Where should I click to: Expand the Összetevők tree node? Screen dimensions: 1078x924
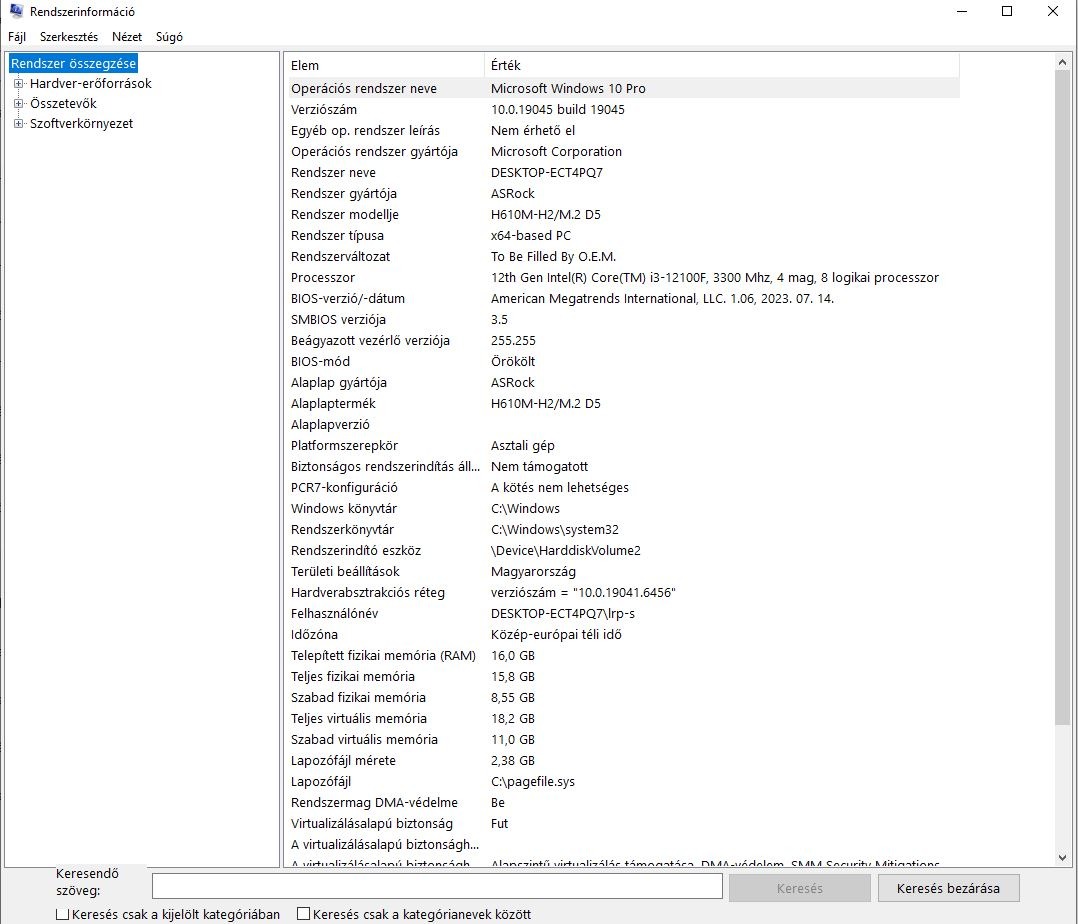point(19,104)
